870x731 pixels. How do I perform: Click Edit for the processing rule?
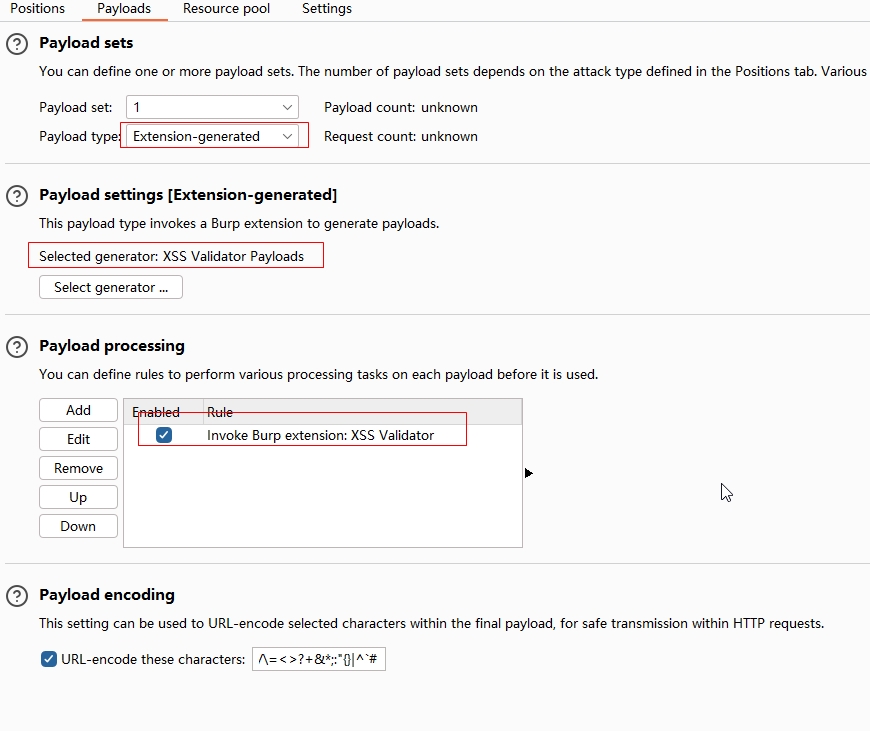(x=78, y=439)
